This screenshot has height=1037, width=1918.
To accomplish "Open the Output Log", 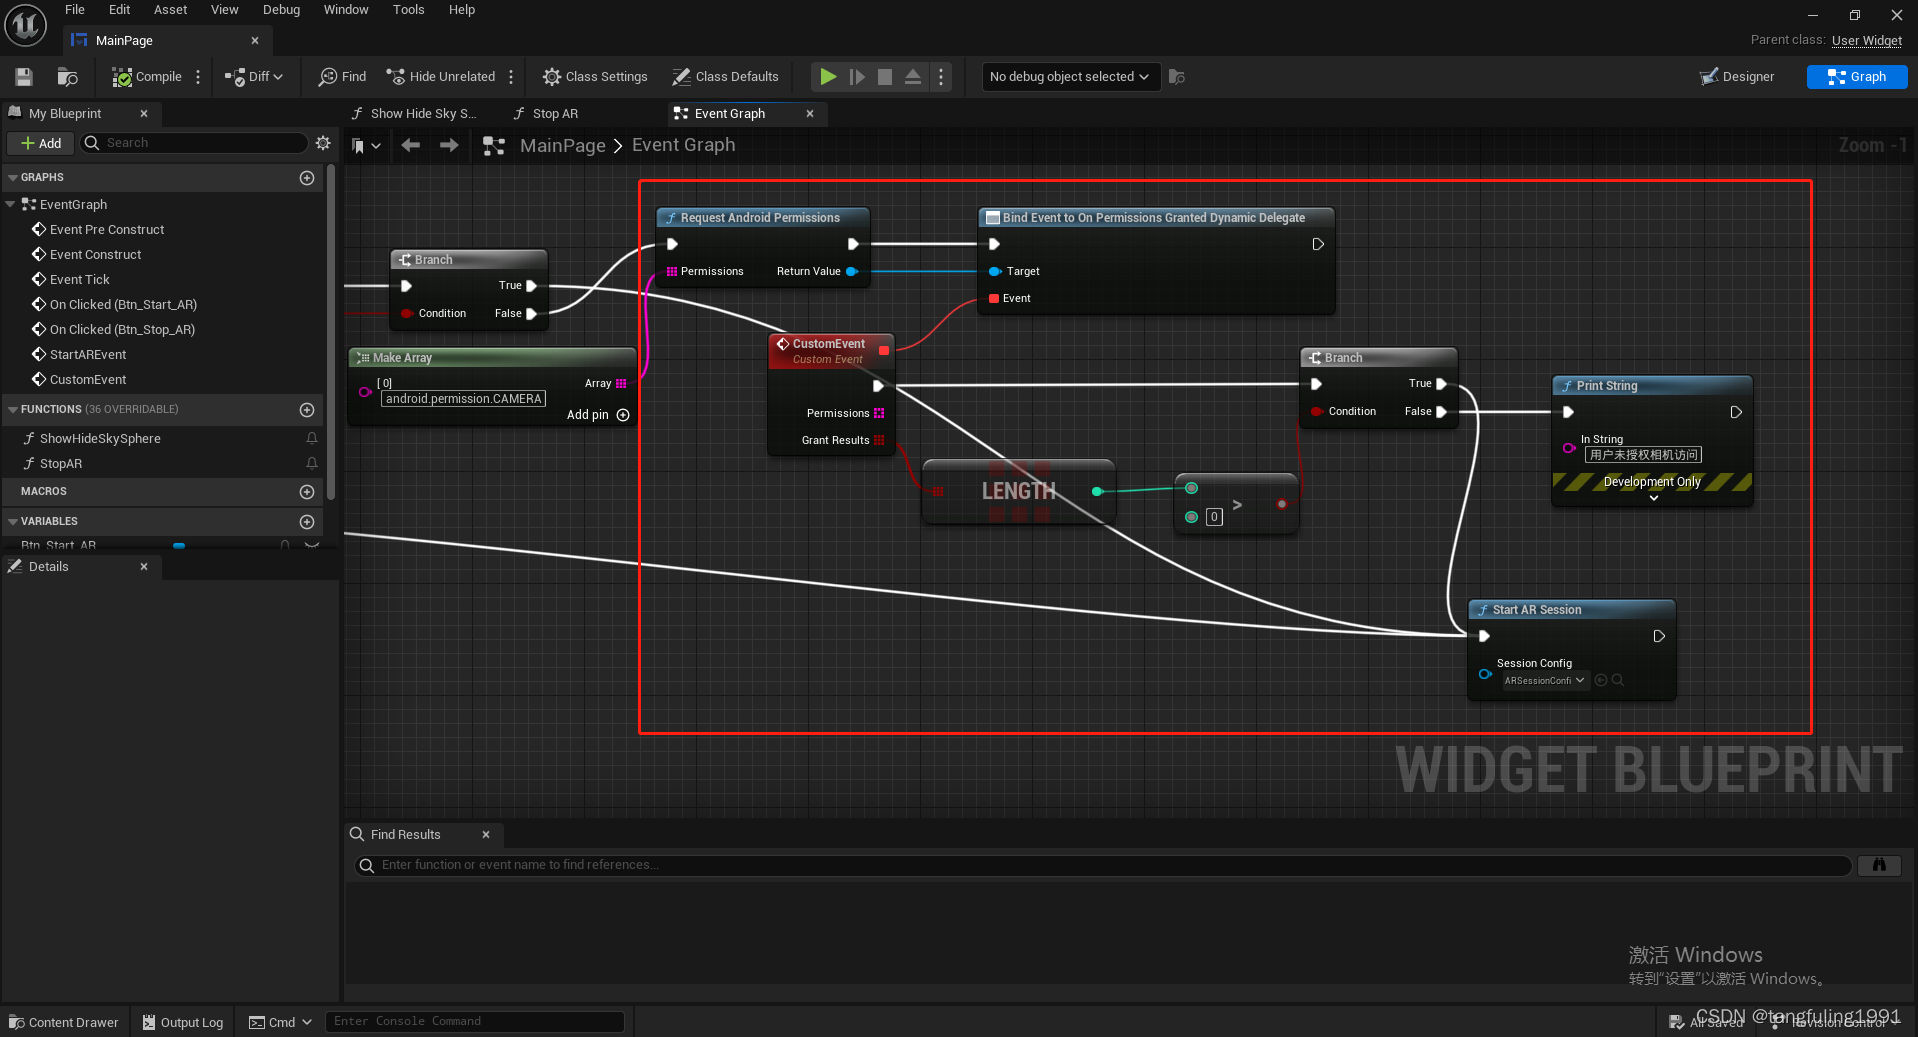I will point(183,1022).
